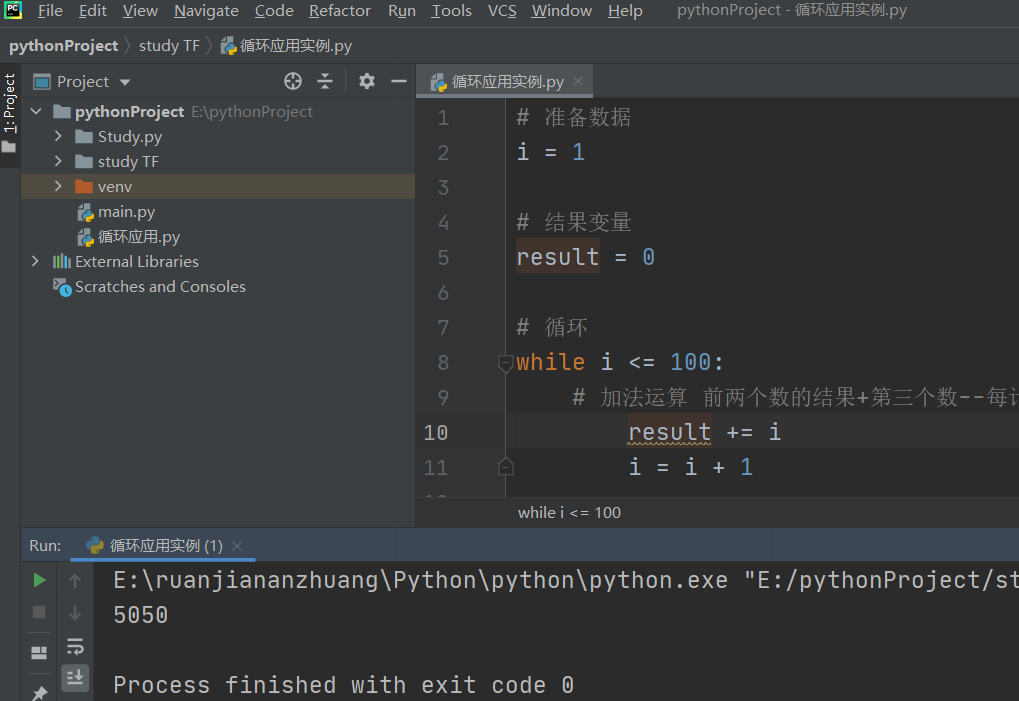The height and width of the screenshot is (701, 1019).
Task: Click the number 100 on line 8
Action: (x=691, y=362)
